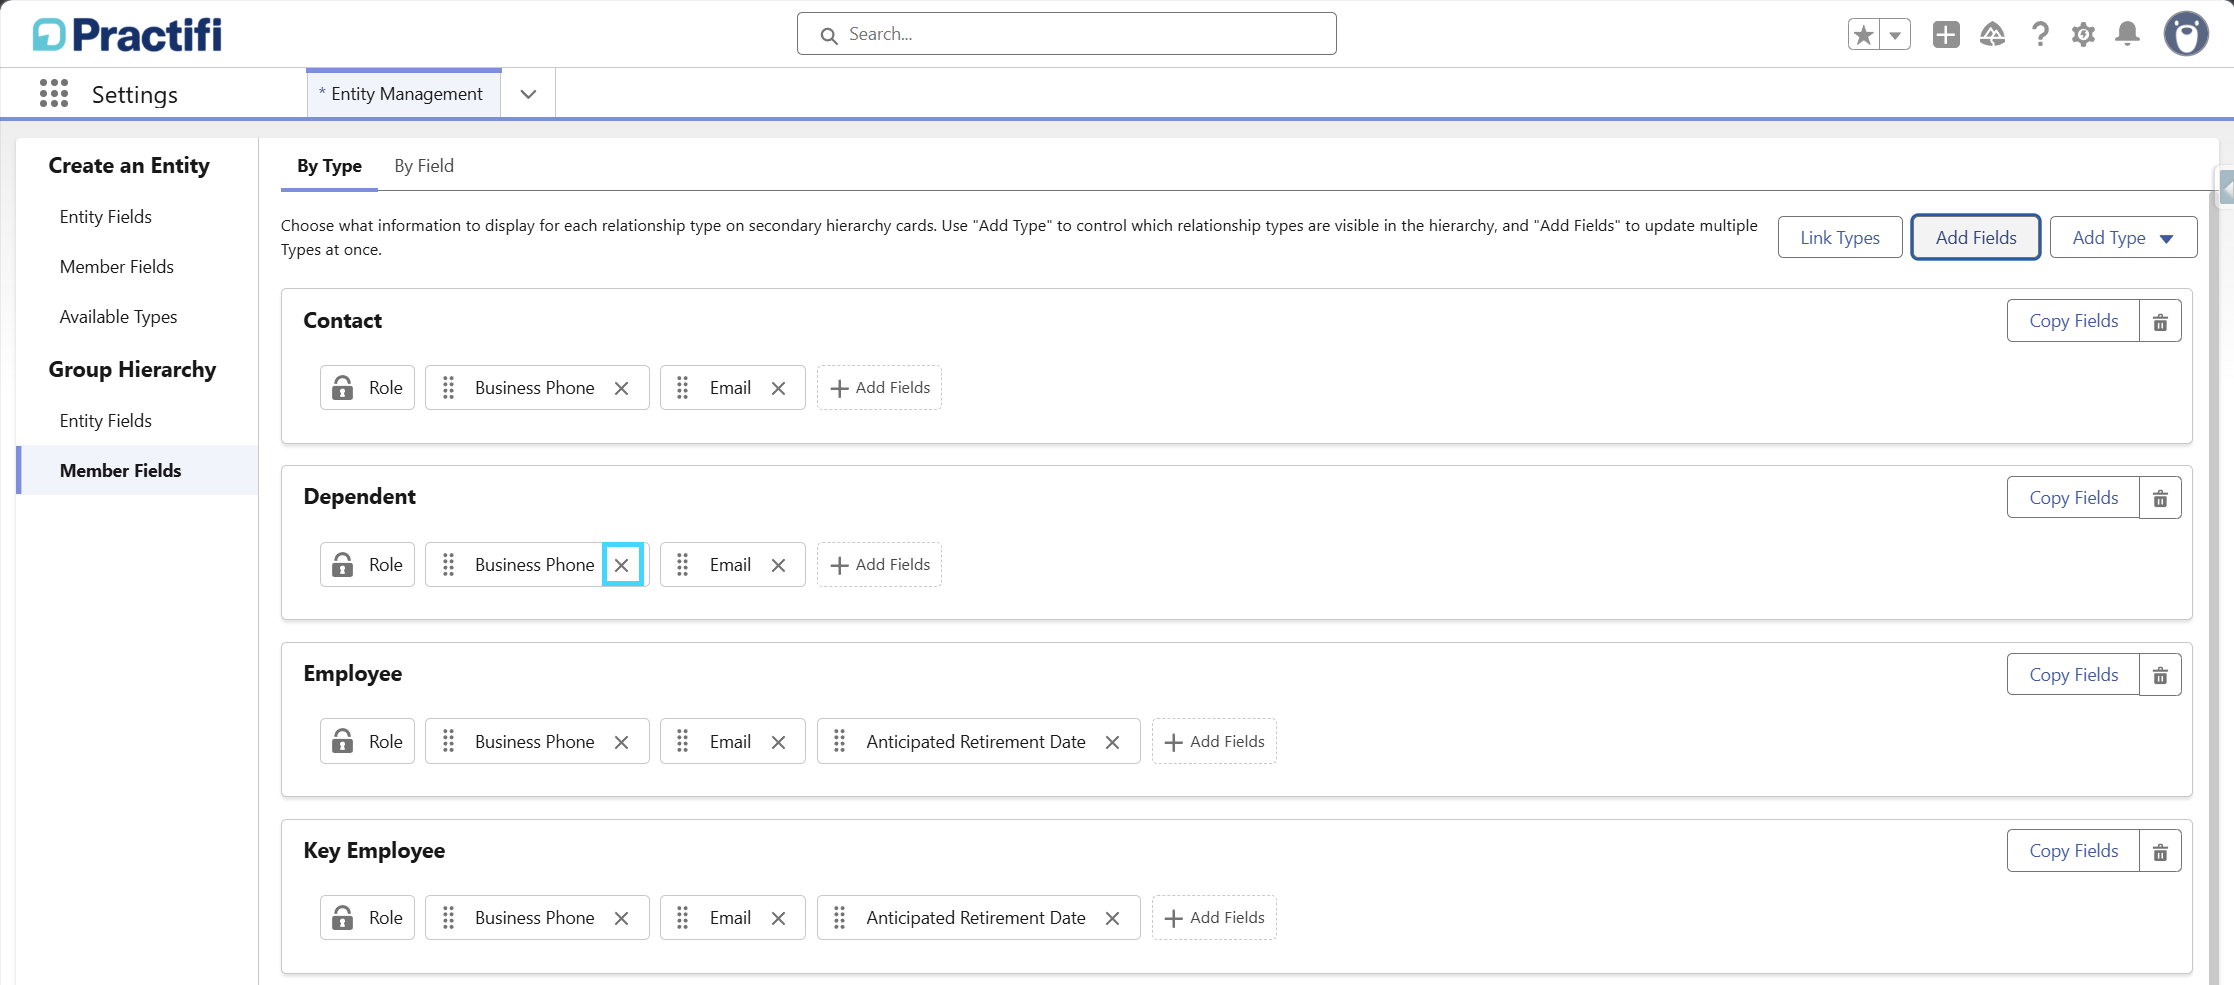
Task: Remove Anticipated Retirement Date from Employee
Action: pos(1112,742)
